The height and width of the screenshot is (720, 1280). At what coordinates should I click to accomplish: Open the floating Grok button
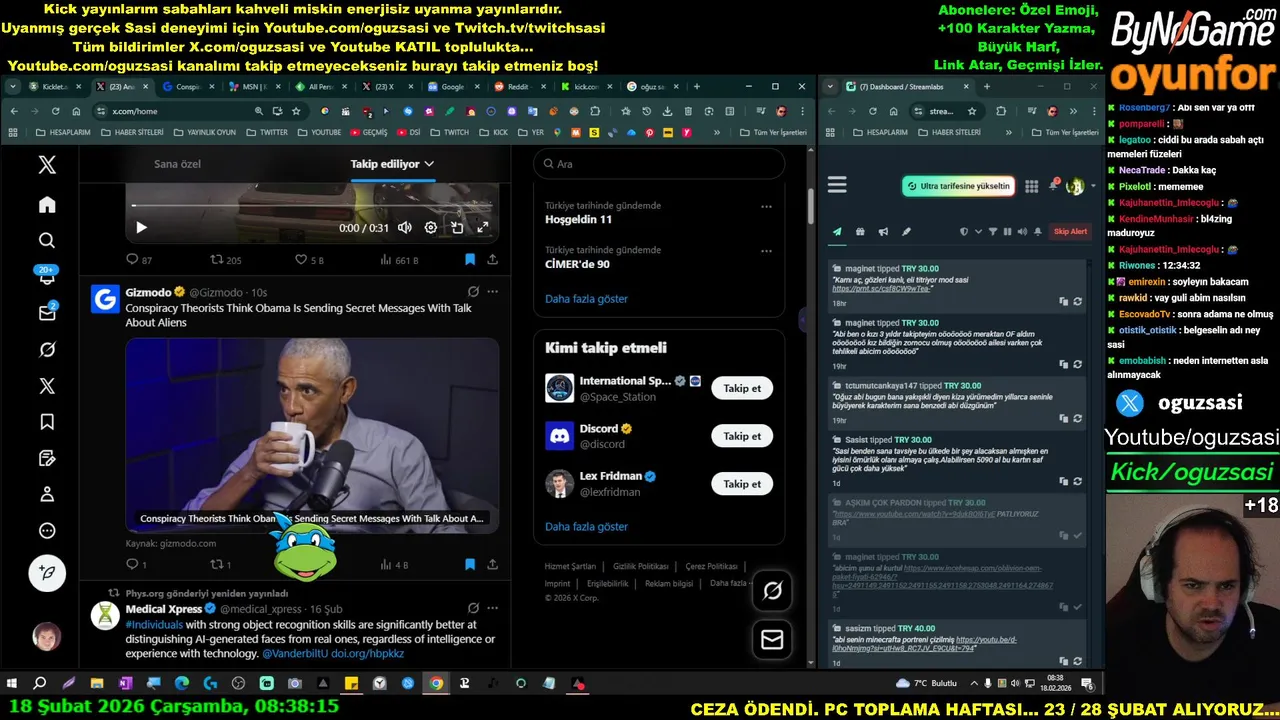click(x=772, y=591)
